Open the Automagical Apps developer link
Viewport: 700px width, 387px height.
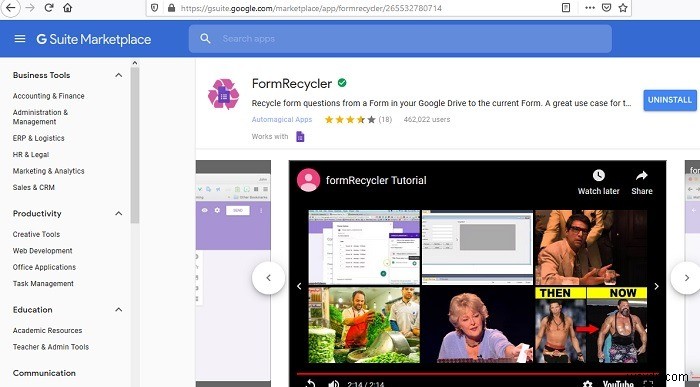point(282,120)
